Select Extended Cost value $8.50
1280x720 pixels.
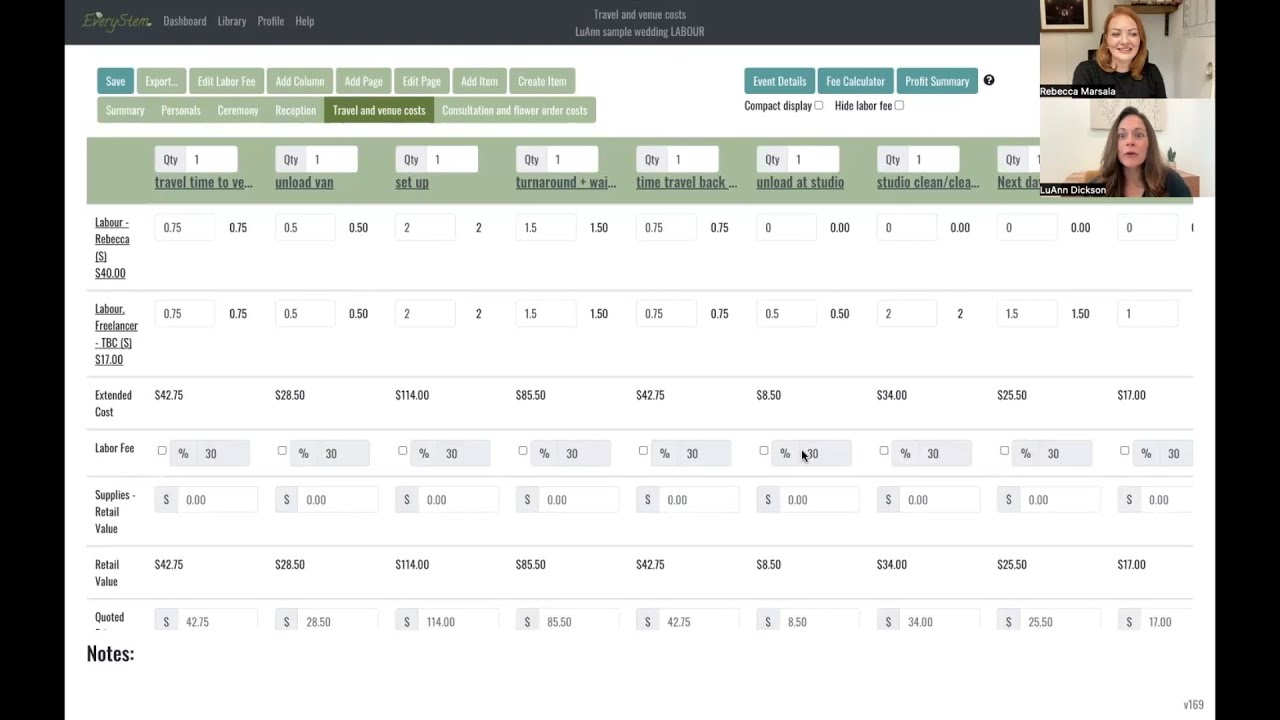(769, 395)
